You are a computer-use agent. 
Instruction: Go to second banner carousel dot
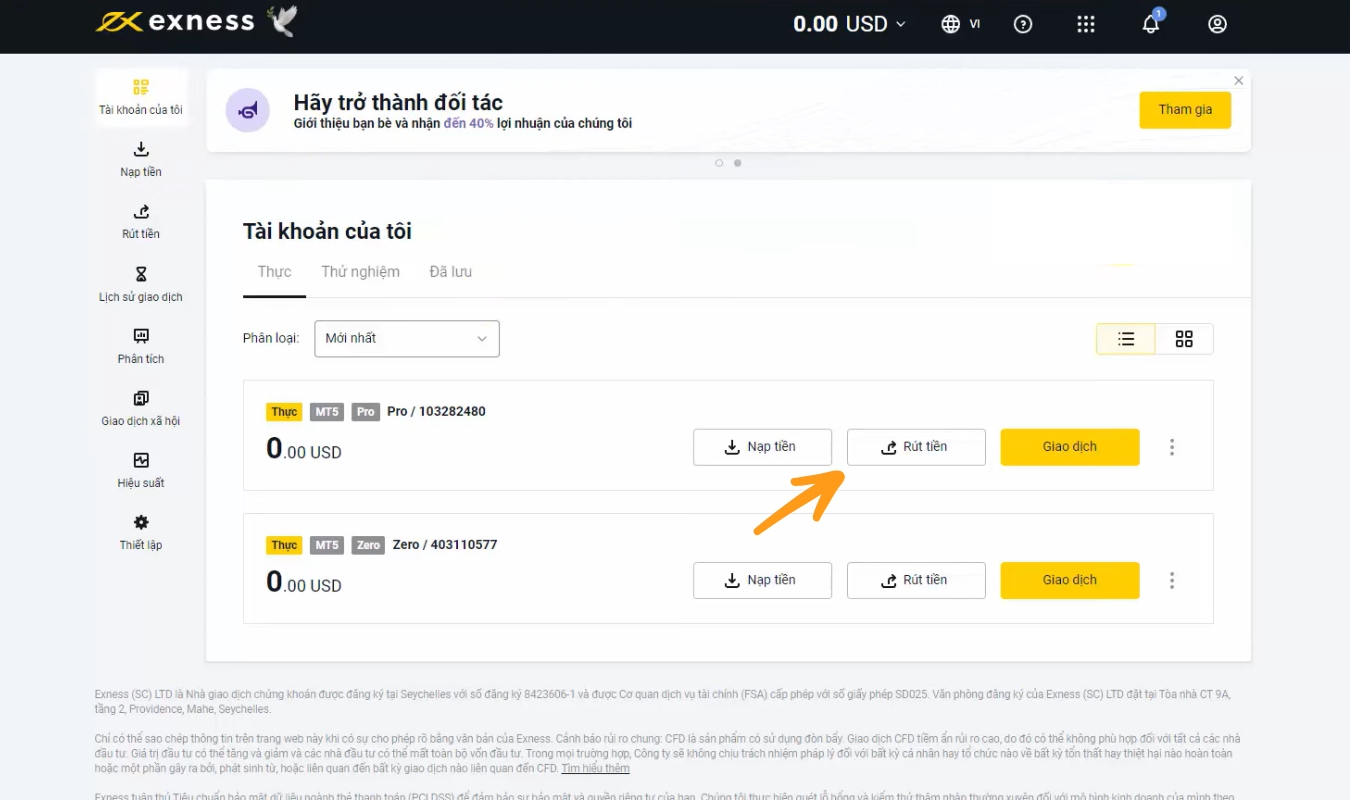(737, 163)
